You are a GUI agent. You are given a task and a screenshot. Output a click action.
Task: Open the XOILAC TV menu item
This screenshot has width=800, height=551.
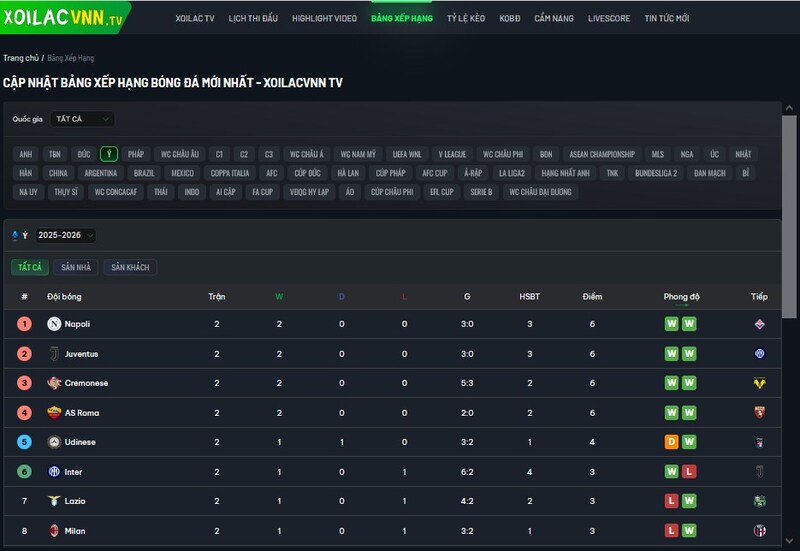pos(195,18)
